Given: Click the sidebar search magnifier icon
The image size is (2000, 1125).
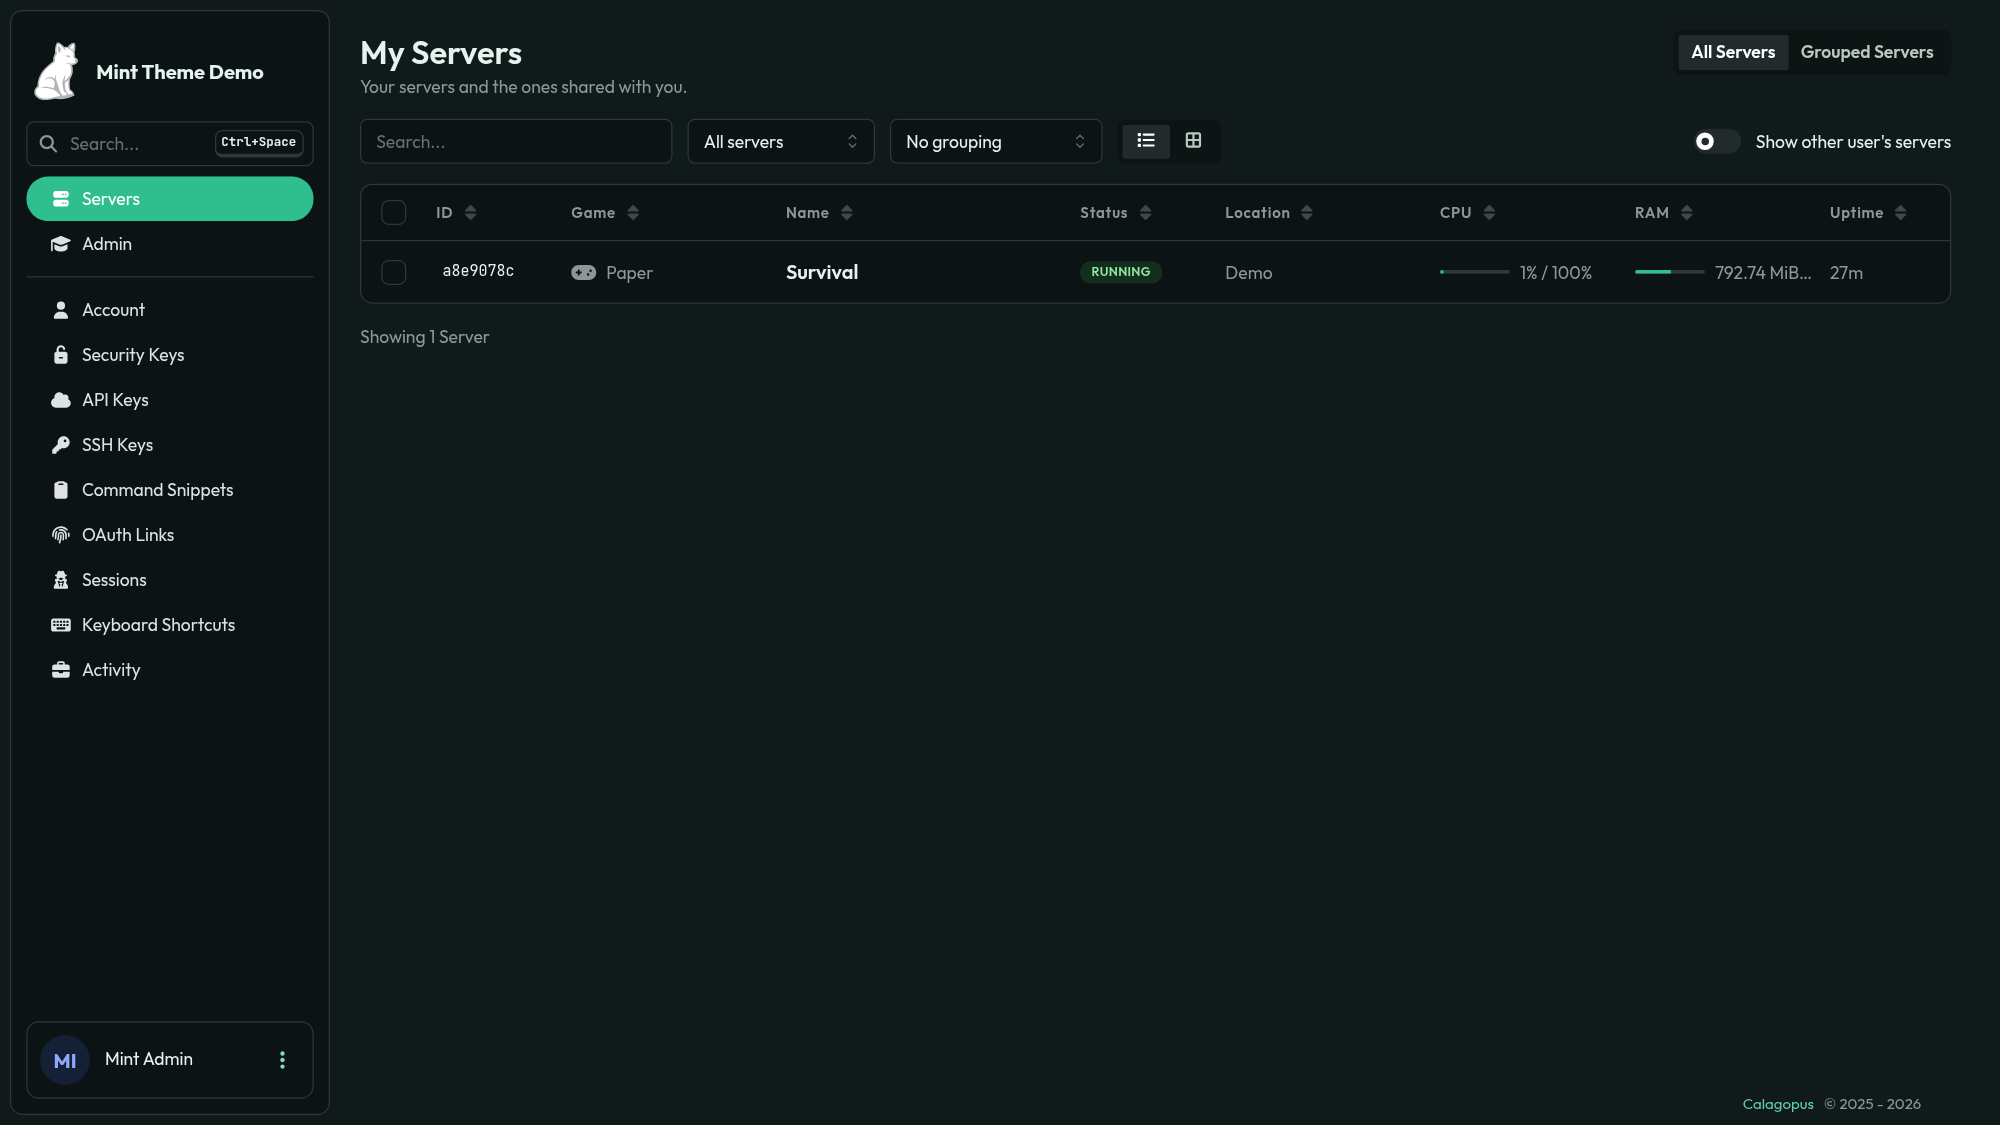Looking at the screenshot, I should [48, 144].
